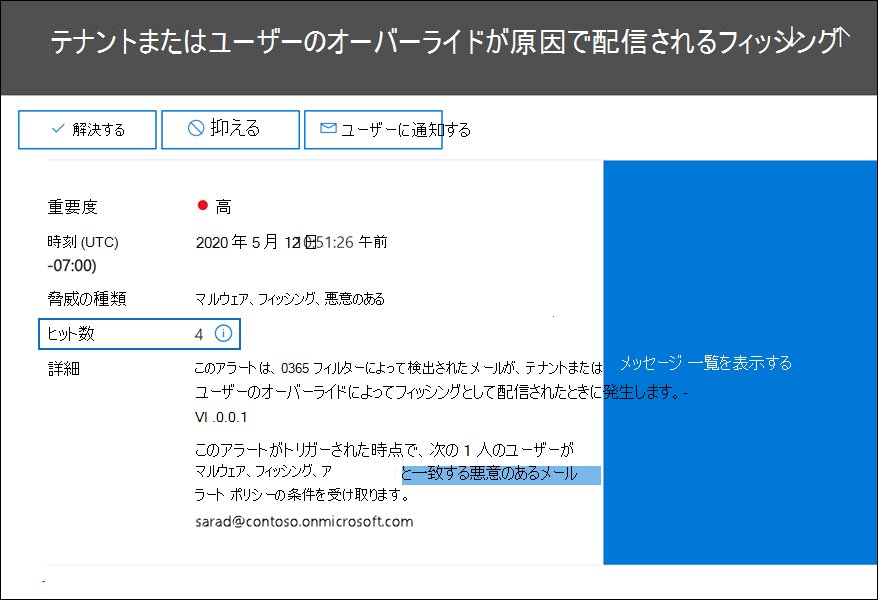The height and width of the screenshot is (600, 878).
Task: Click ユーザーに通知する (Notify users) button
Action: click(373, 130)
